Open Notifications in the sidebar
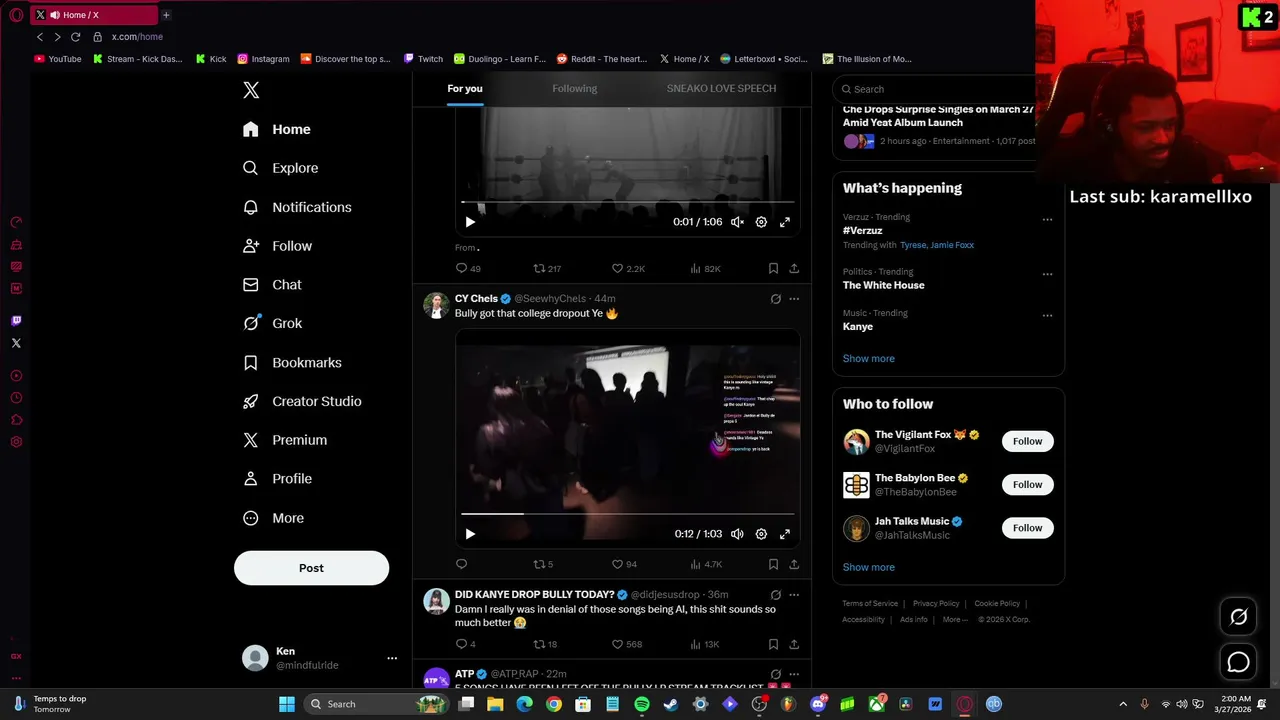 point(297,207)
